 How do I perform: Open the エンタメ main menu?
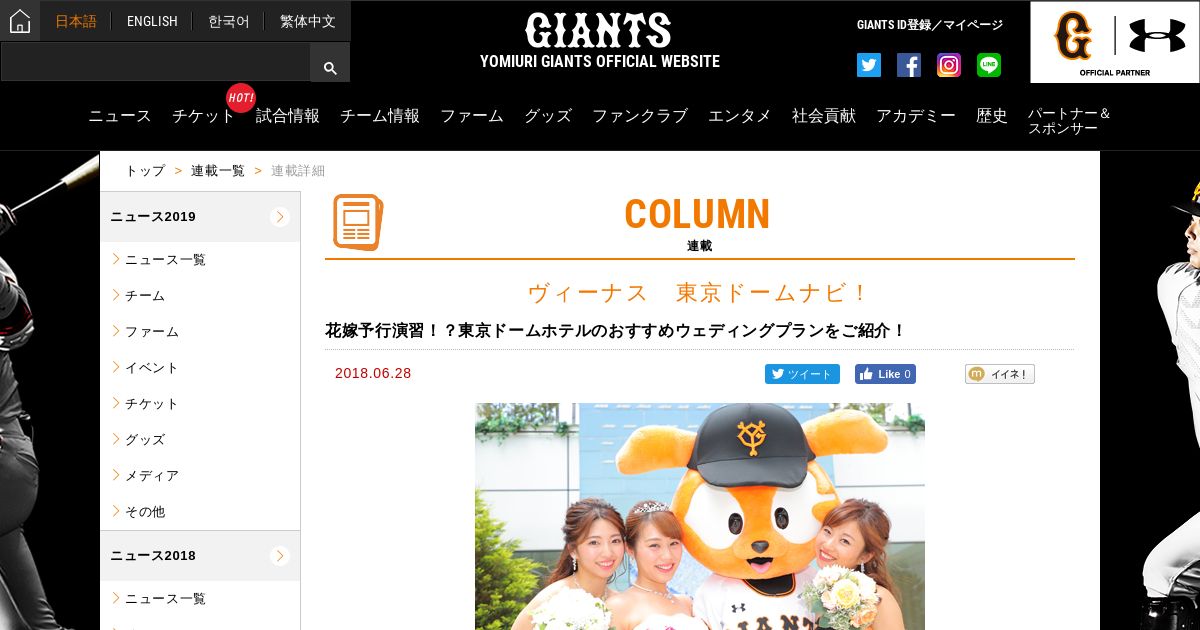pos(740,116)
